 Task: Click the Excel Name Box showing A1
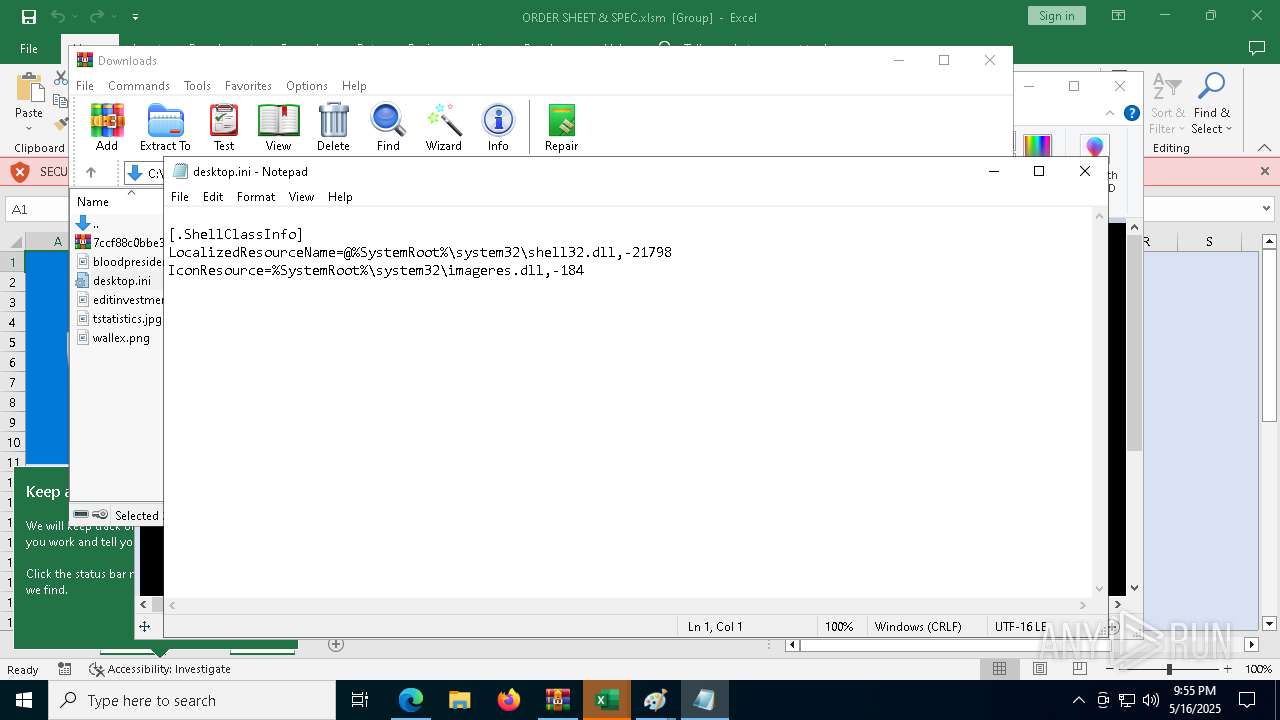click(x=36, y=209)
